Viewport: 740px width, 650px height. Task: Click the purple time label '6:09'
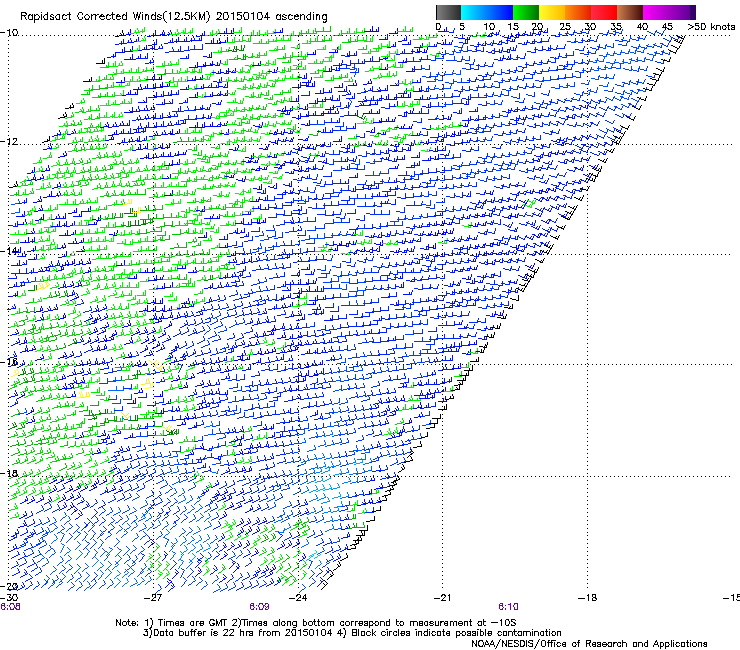[259, 607]
